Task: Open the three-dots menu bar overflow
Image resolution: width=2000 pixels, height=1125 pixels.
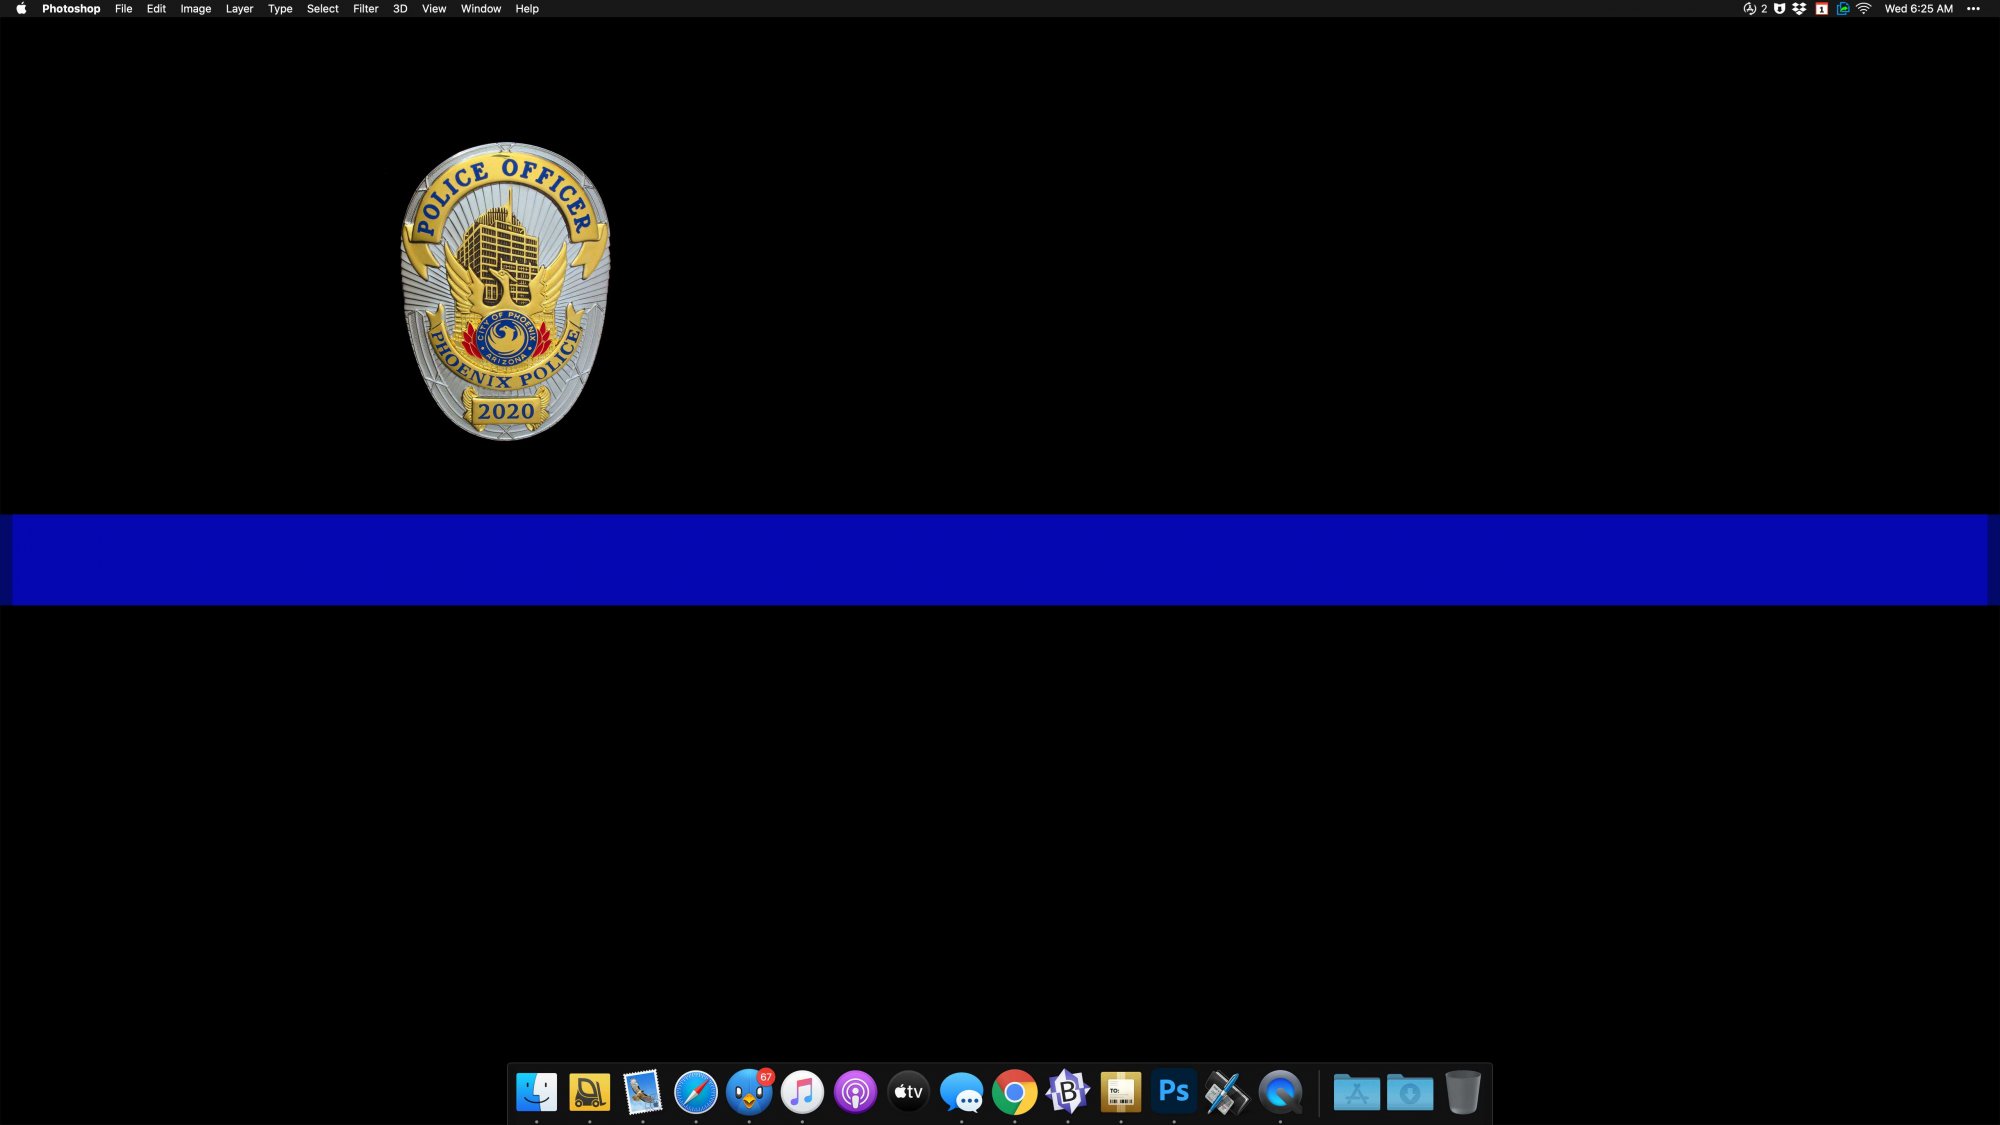Action: pyautogui.click(x=1974, y=9)
